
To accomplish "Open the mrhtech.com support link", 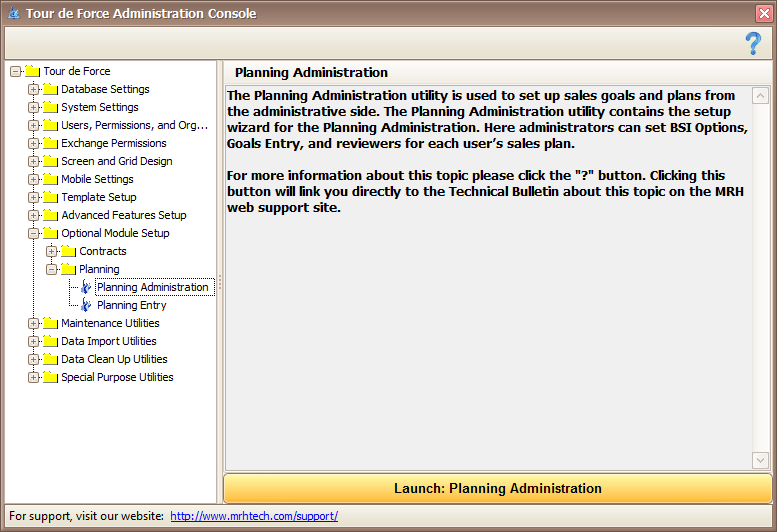I will 254,516.
